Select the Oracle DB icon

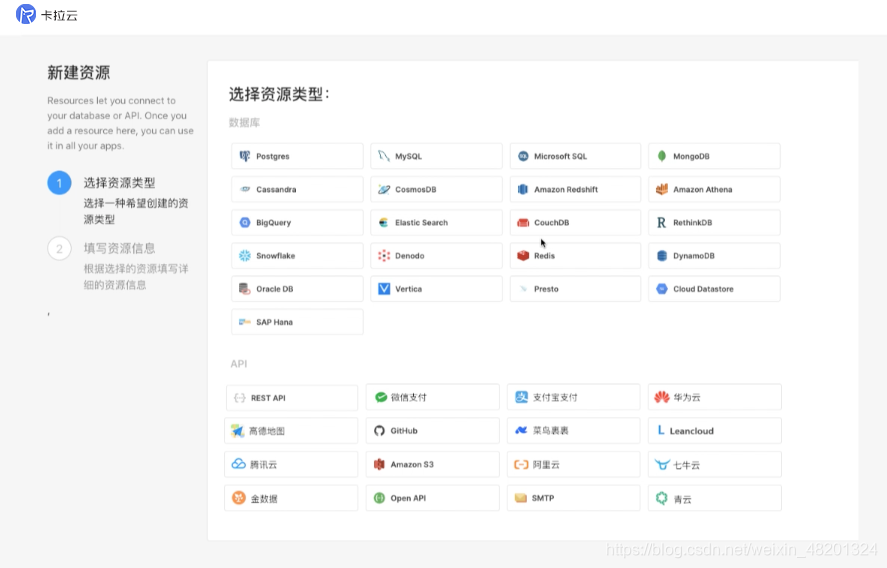(244, 289)
